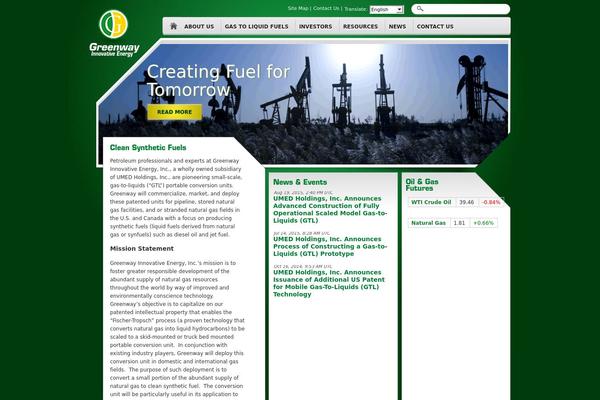600x400 pixels.
Task: Click the Greenway Innovative Energy logo
Action: pos(114,34)
